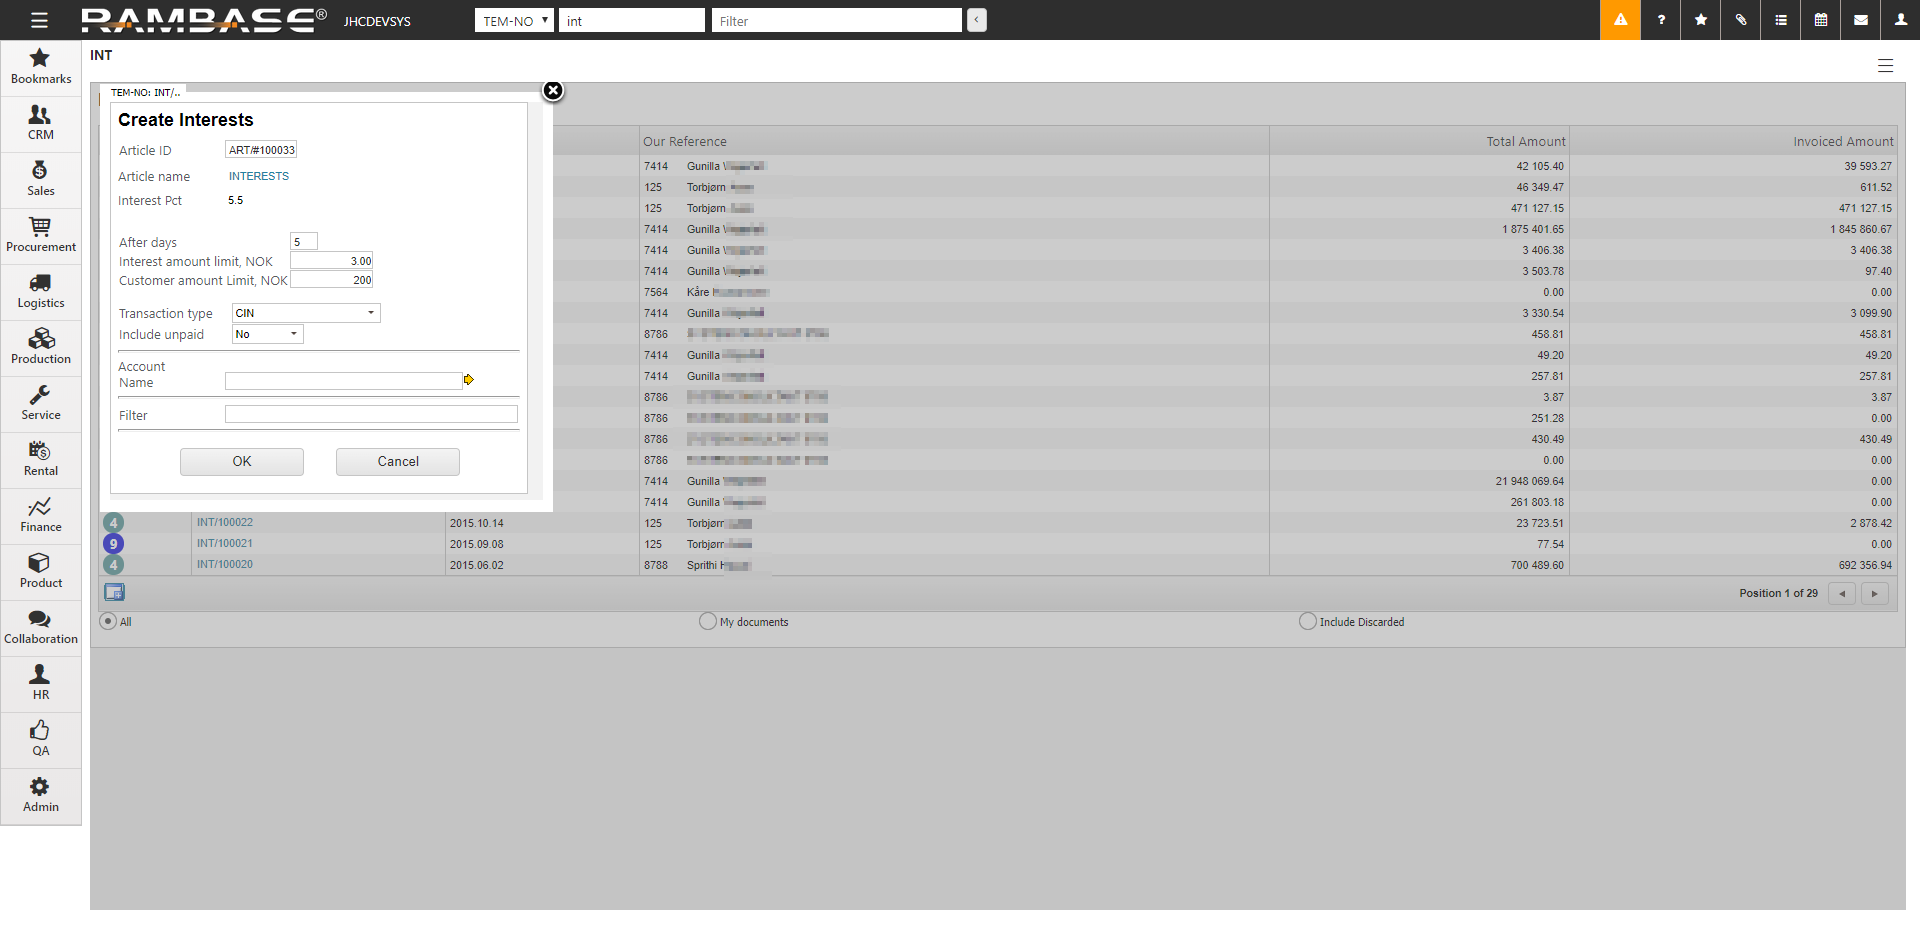Open the Finance module
The width and height of the screenshot is (1920, 938).
40,515
